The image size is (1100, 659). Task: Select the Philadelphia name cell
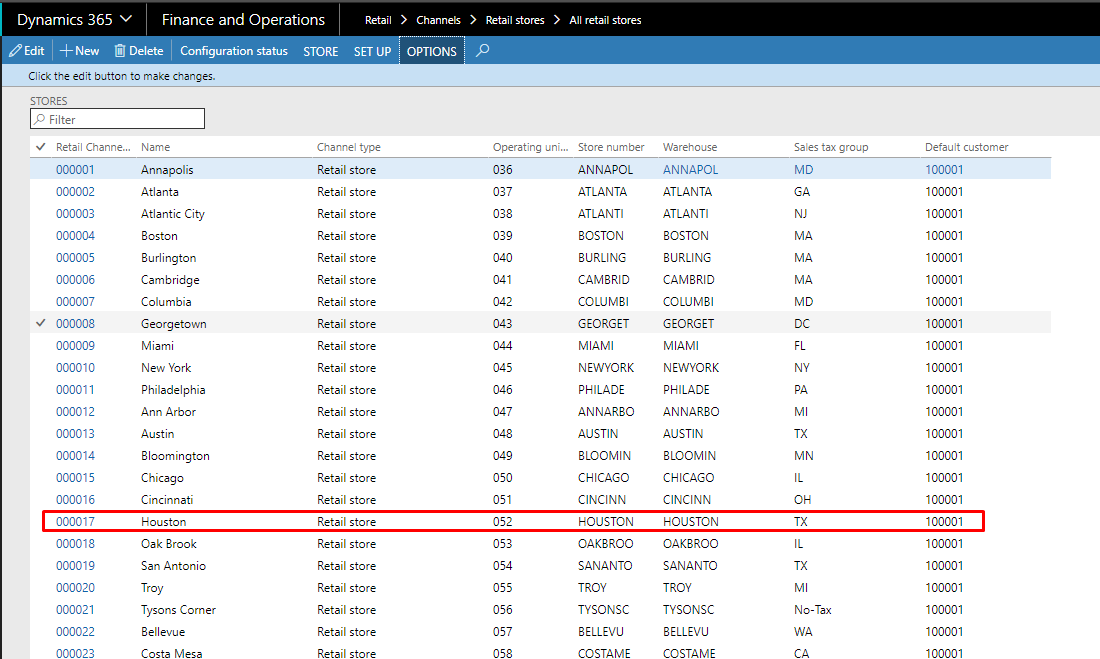[x=173, y=390]
